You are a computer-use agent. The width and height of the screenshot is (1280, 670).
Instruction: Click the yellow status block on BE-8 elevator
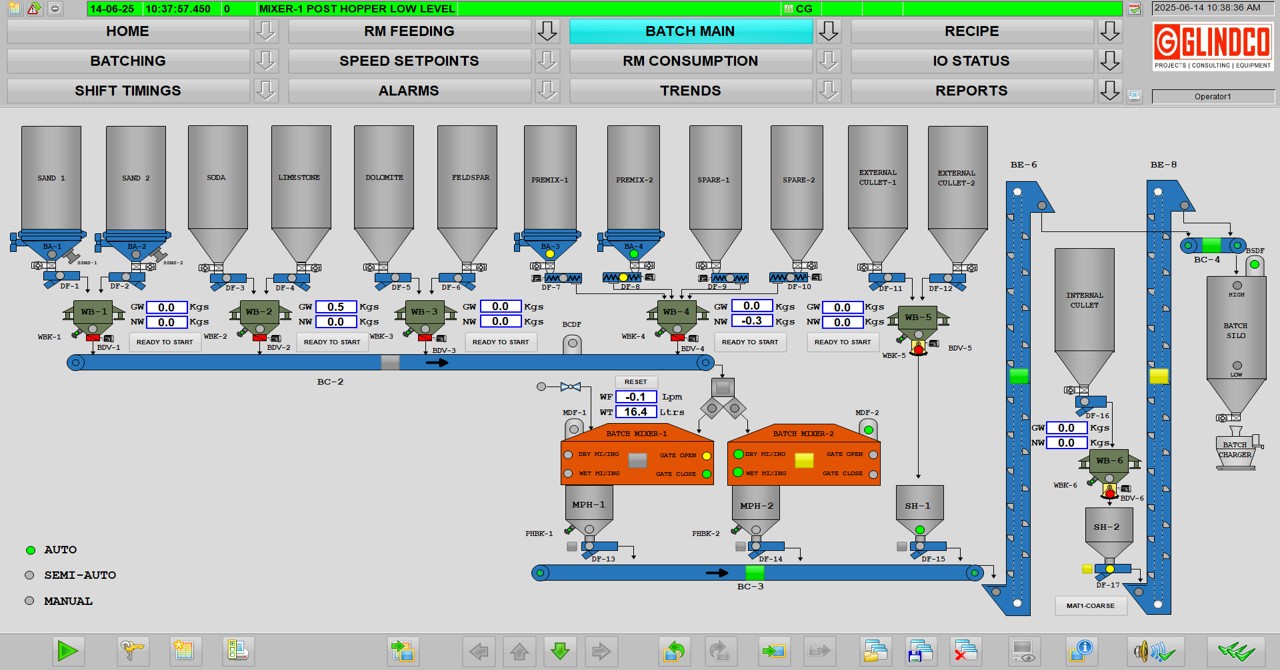pyautogui.click(x=1159, y=376)
